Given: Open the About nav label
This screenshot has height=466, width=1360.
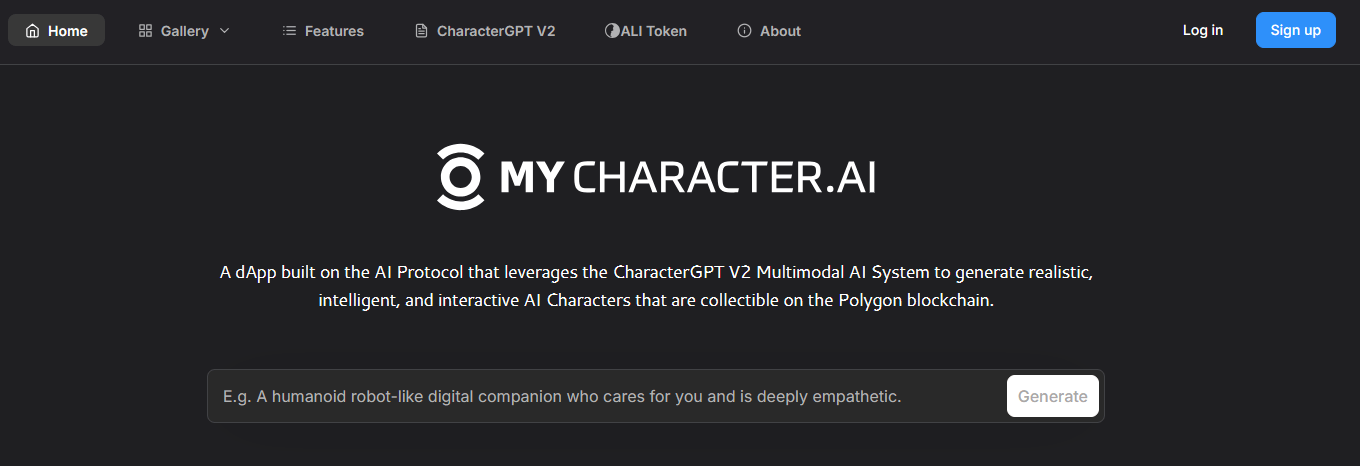Looking at the screenshot, I should click(x=780, y=31).
